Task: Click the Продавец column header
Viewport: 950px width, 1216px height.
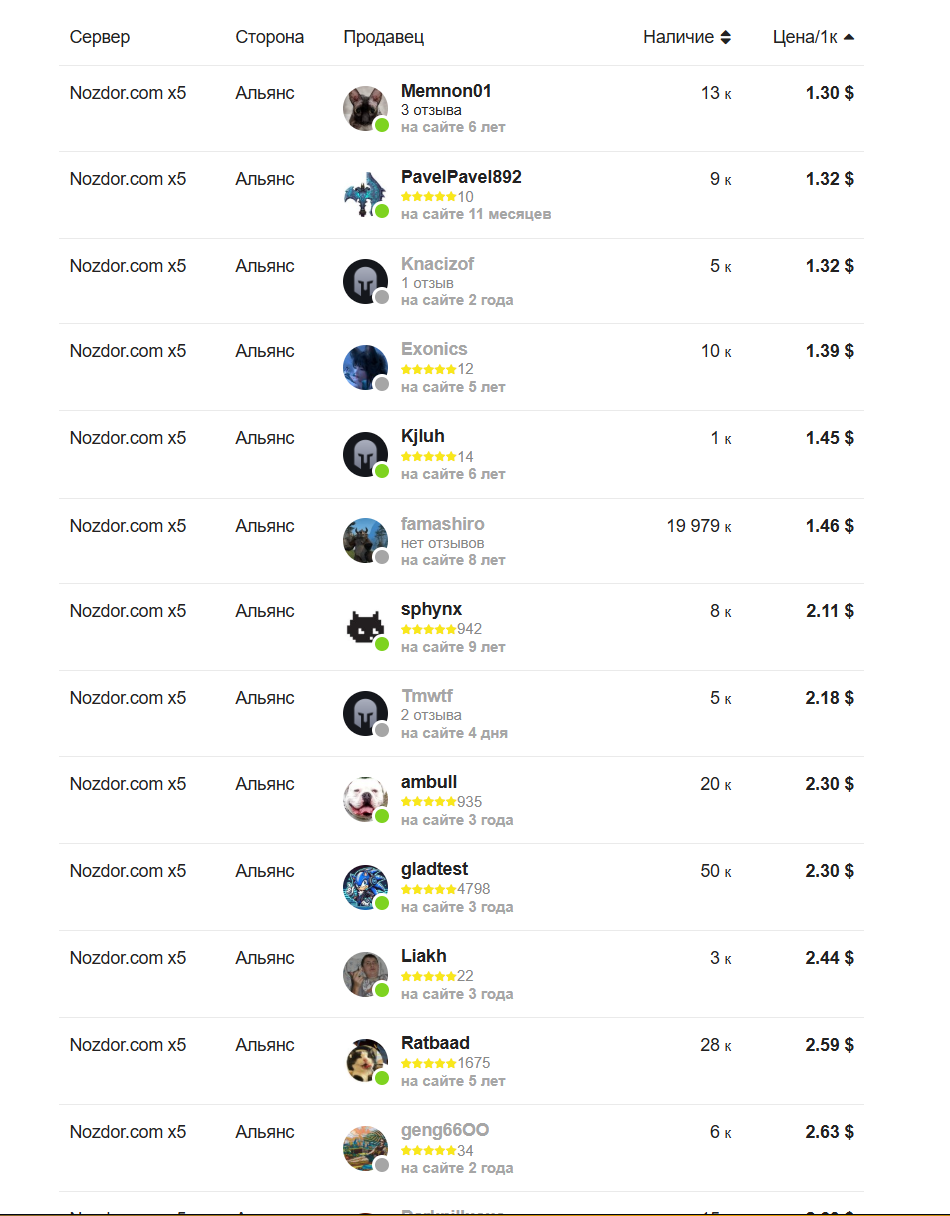Action: pyautogui.click(x=383, y=37)
